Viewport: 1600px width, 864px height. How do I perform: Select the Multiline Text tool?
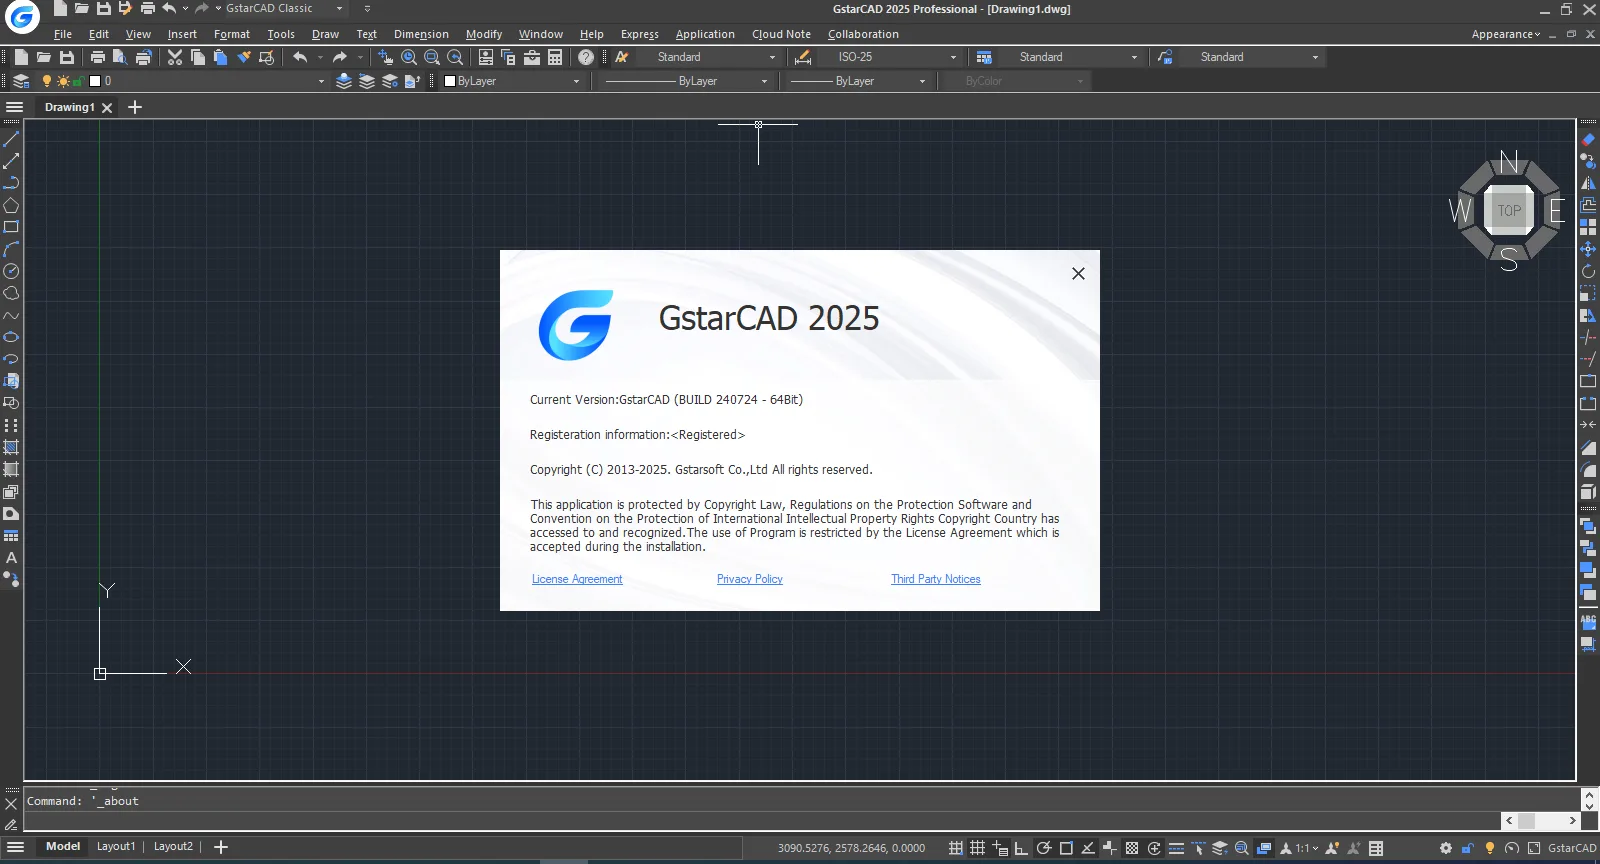(11, 558)
